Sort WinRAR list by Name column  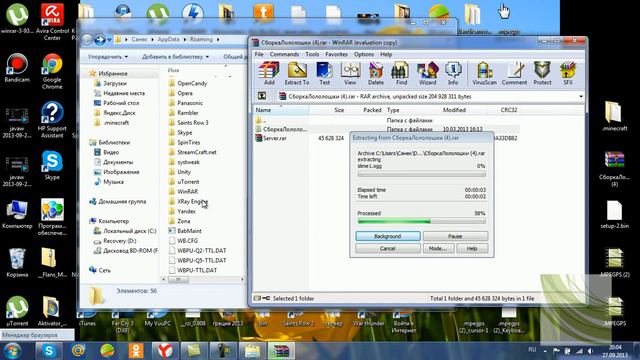click(281, 110)
